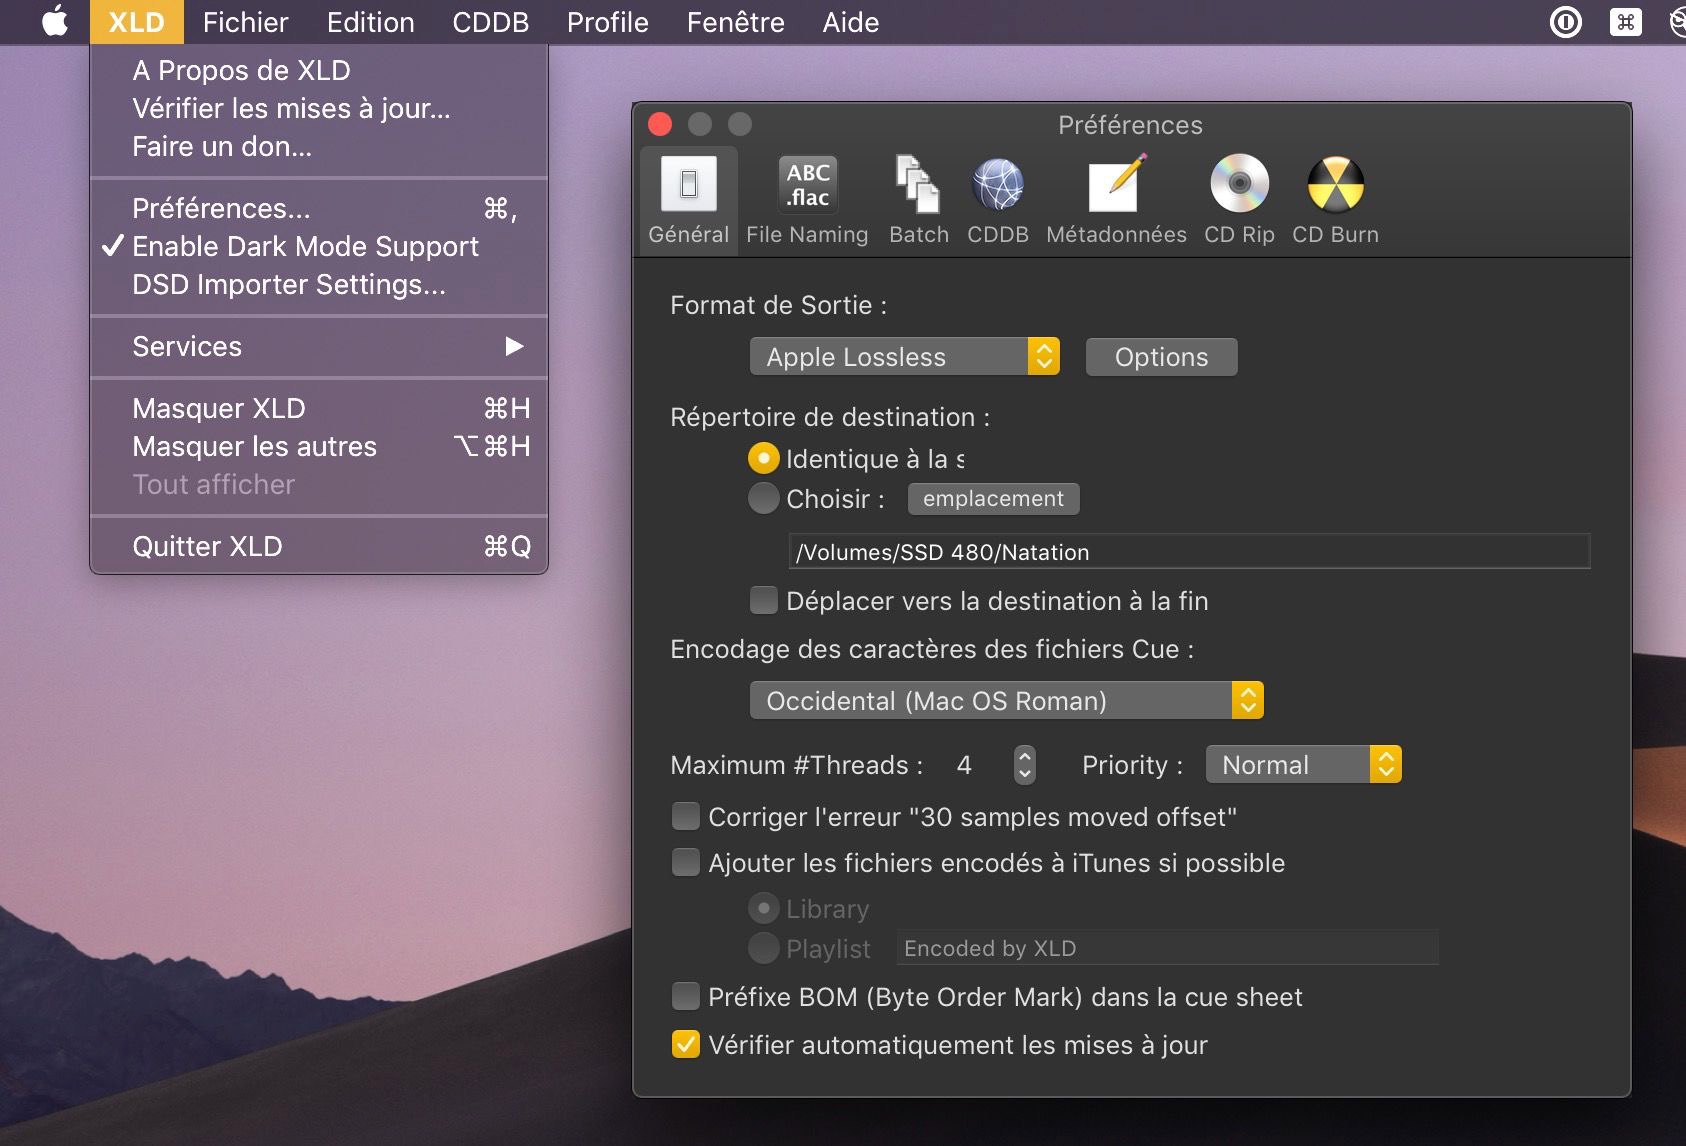Open the CD Burn preferences
The width and height of the screenshot is (1686, 1146).
pyautogui.click(x=1335, y=198)
